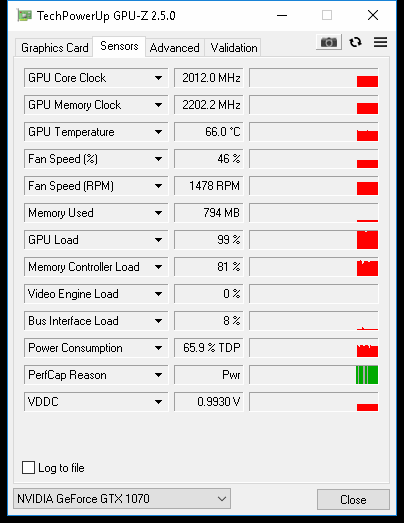This screenshot has width=404, height=523.
Task: Open the Advanced tab
Action: (x=174, y=48)
